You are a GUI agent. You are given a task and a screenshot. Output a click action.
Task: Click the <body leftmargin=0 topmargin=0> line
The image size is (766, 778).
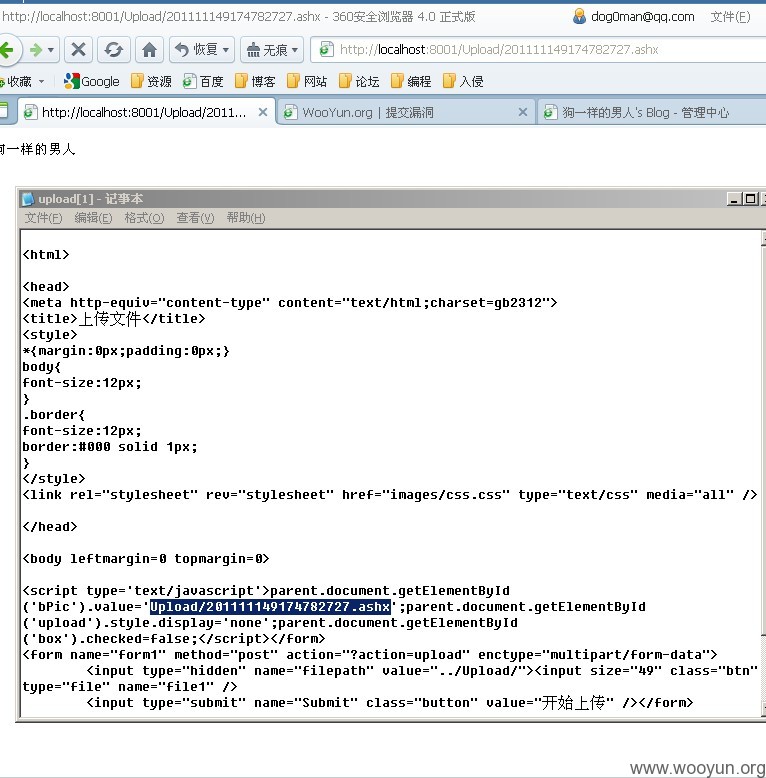click(146, 559)
